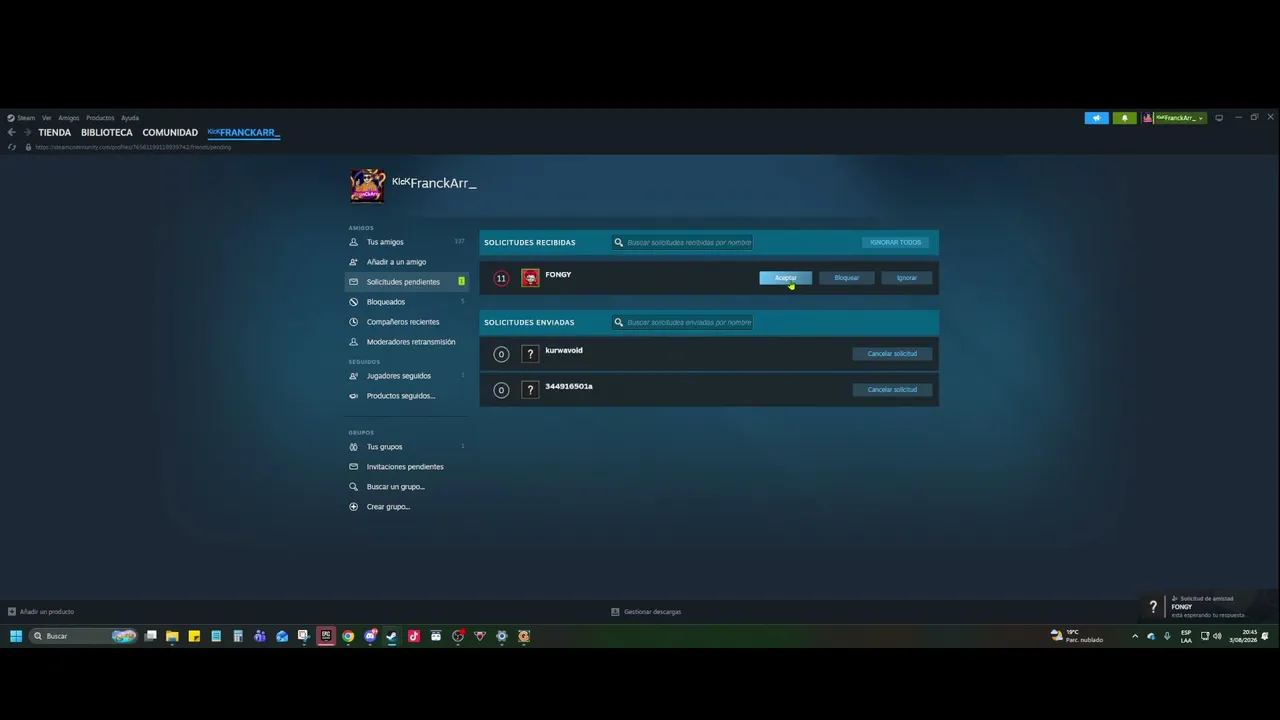
Task: Open the taskbar calculator
Action: click(x=238, y=636)
